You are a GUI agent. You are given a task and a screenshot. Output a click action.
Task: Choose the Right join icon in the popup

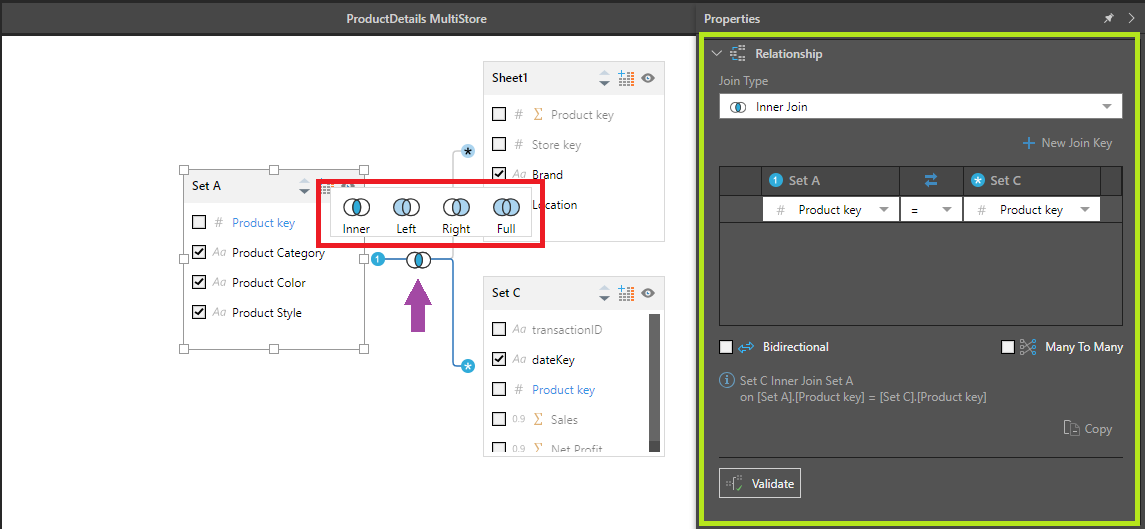(456, 208)
